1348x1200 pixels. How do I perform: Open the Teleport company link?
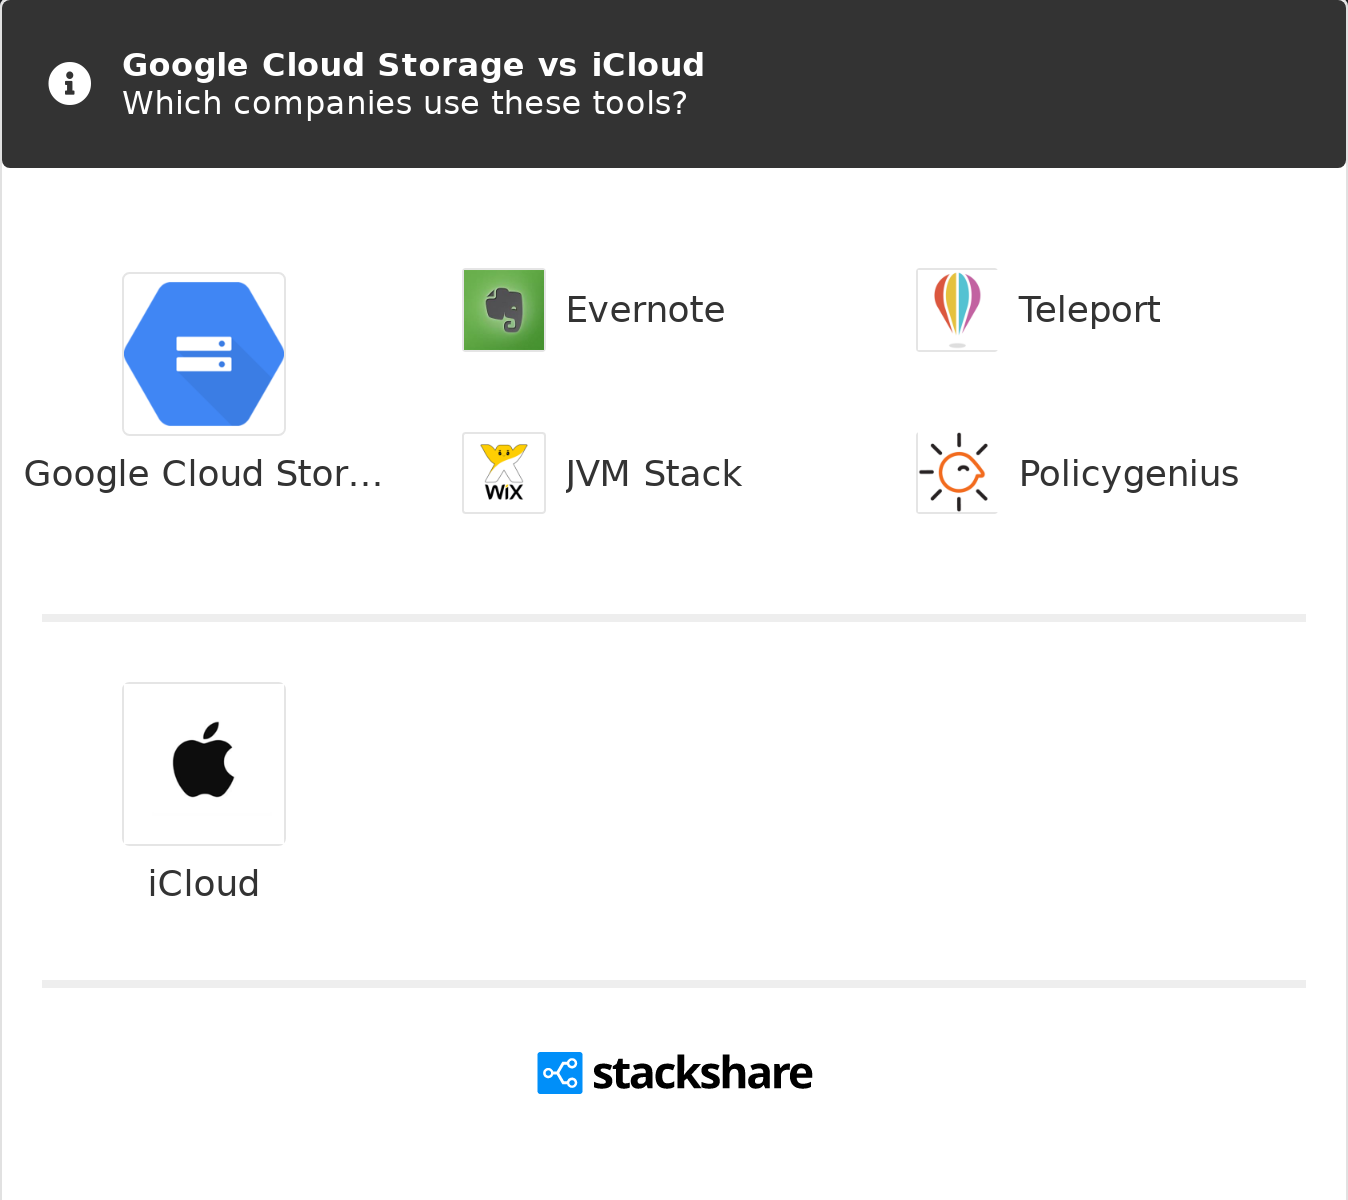1089,310
